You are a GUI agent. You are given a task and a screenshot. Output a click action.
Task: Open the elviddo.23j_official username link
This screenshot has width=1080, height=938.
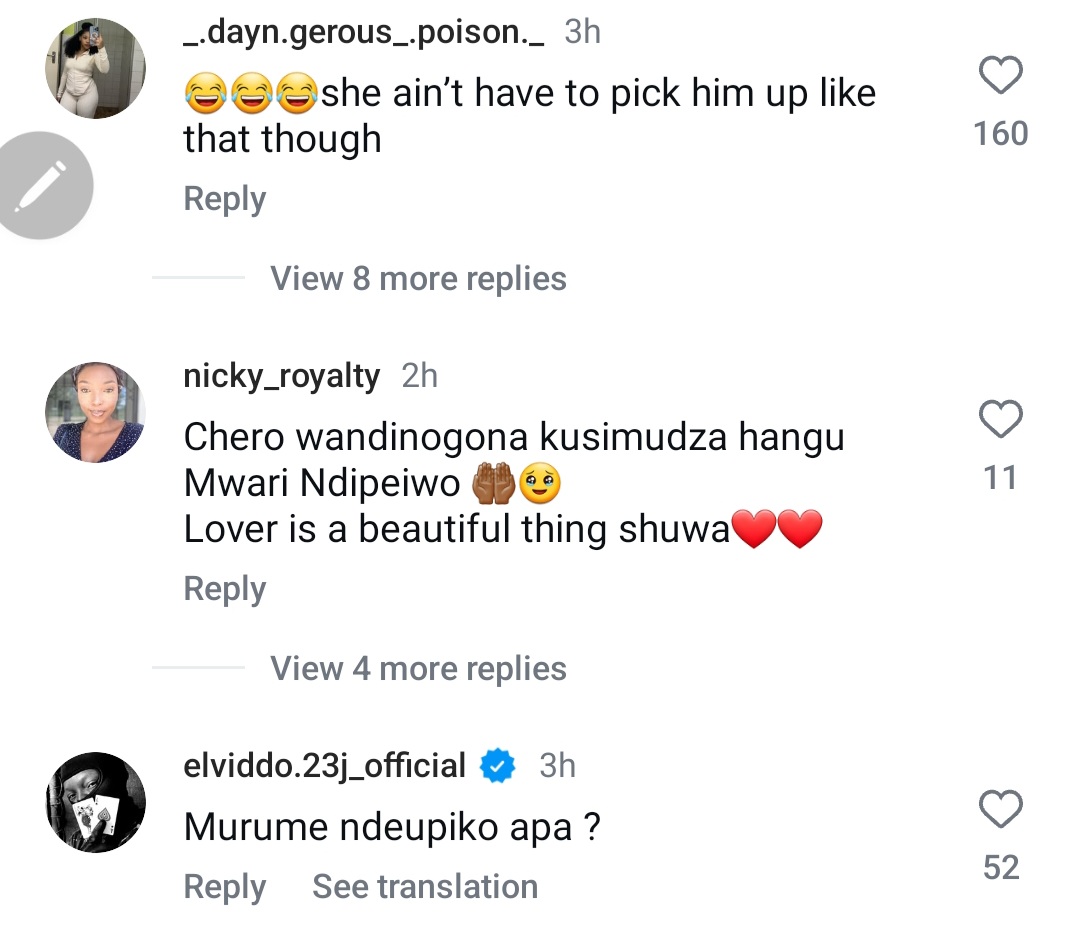(x=325, y=766)
